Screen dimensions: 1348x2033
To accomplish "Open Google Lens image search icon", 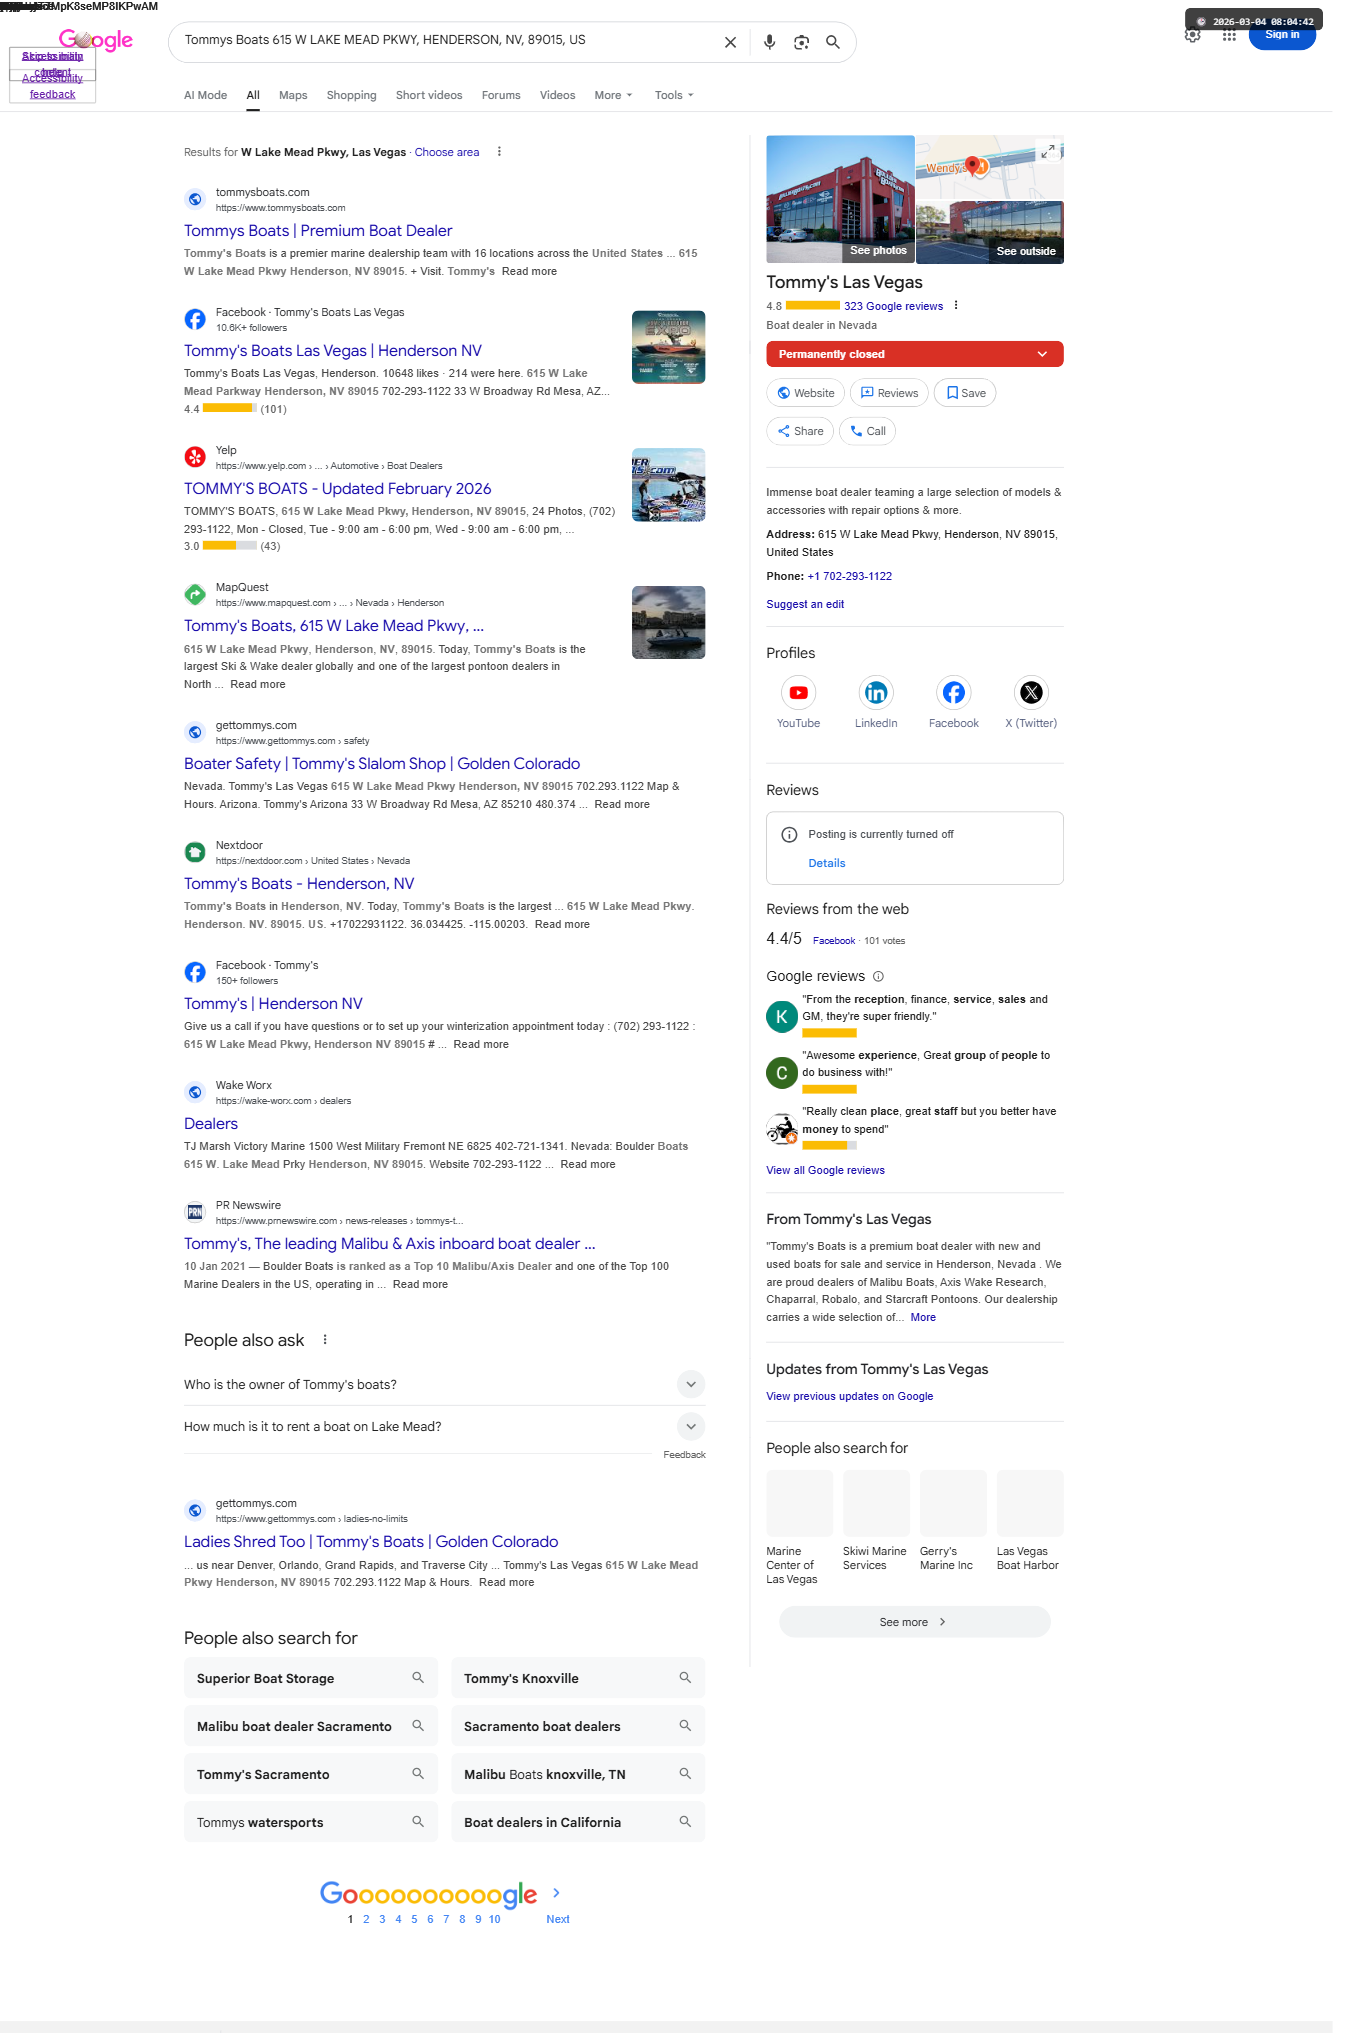I will 801,42.
